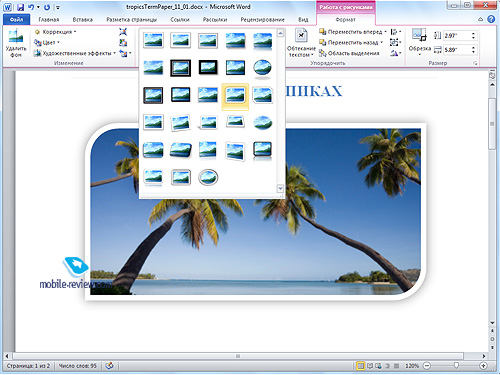Click the 120% zoom level button
The width and height of the screenshot is (500, 375).
412,366
